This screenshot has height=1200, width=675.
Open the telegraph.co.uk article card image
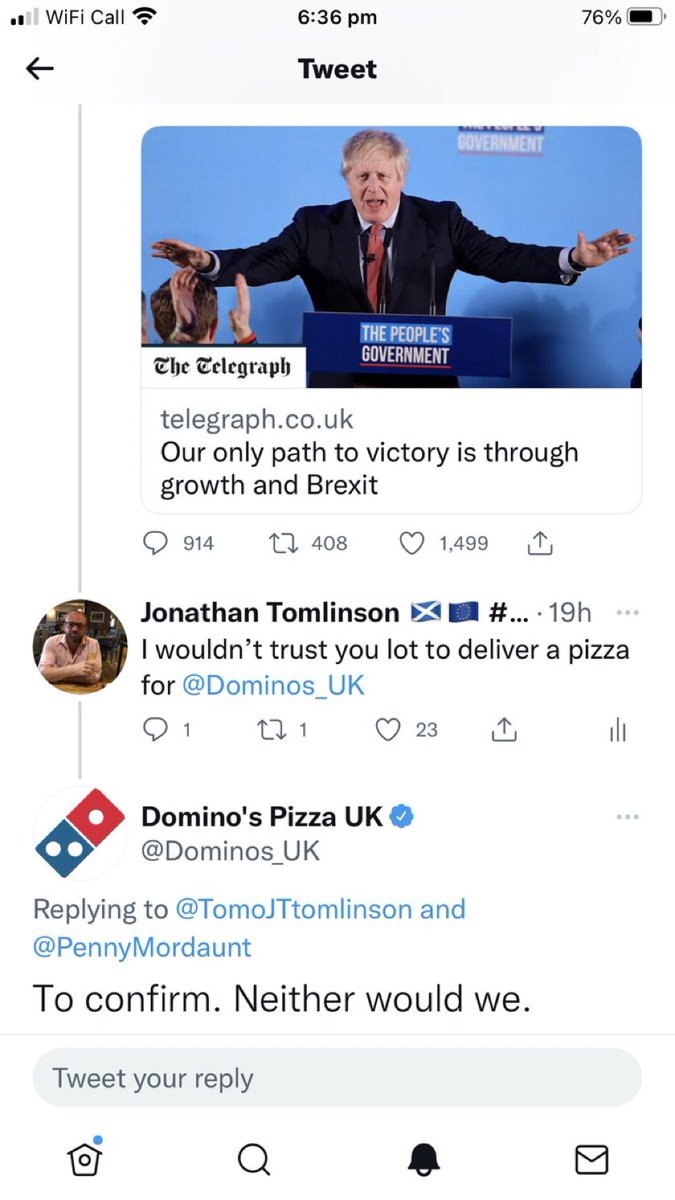[x=391, y=257]
